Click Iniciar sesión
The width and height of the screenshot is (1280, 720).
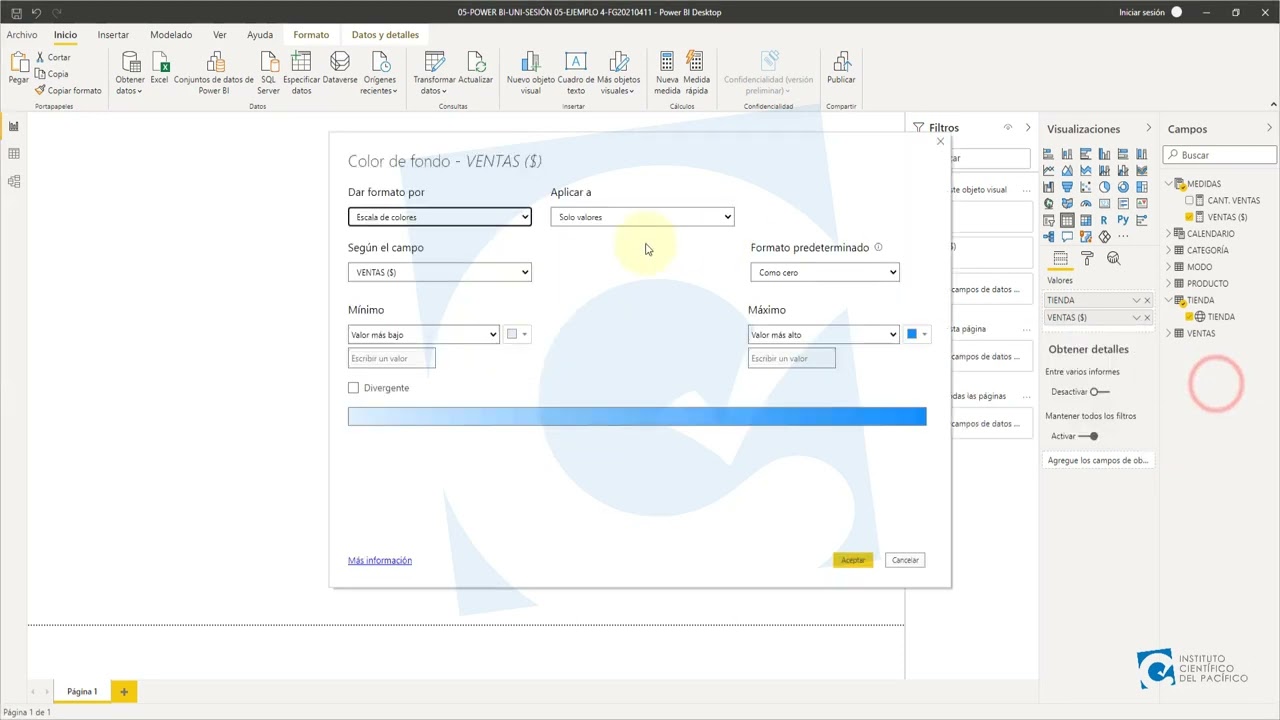point(1141,12)
